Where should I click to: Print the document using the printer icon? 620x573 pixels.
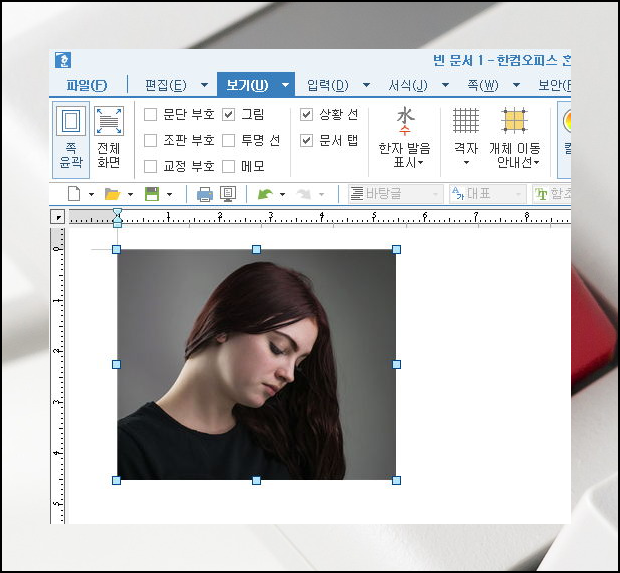pyautogui.click(x=205, y=194)
